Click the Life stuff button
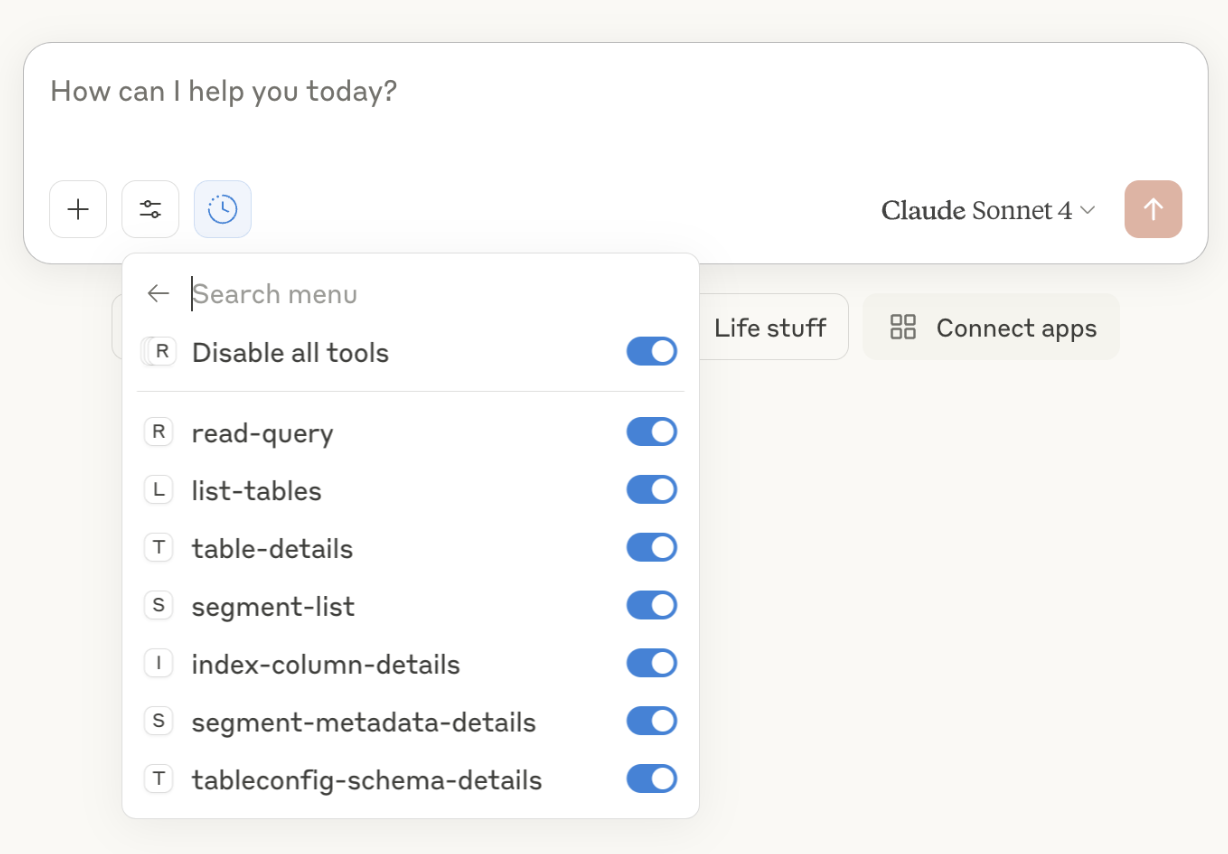This screenshot has height=854, width=1228. [x=770, y=327]
